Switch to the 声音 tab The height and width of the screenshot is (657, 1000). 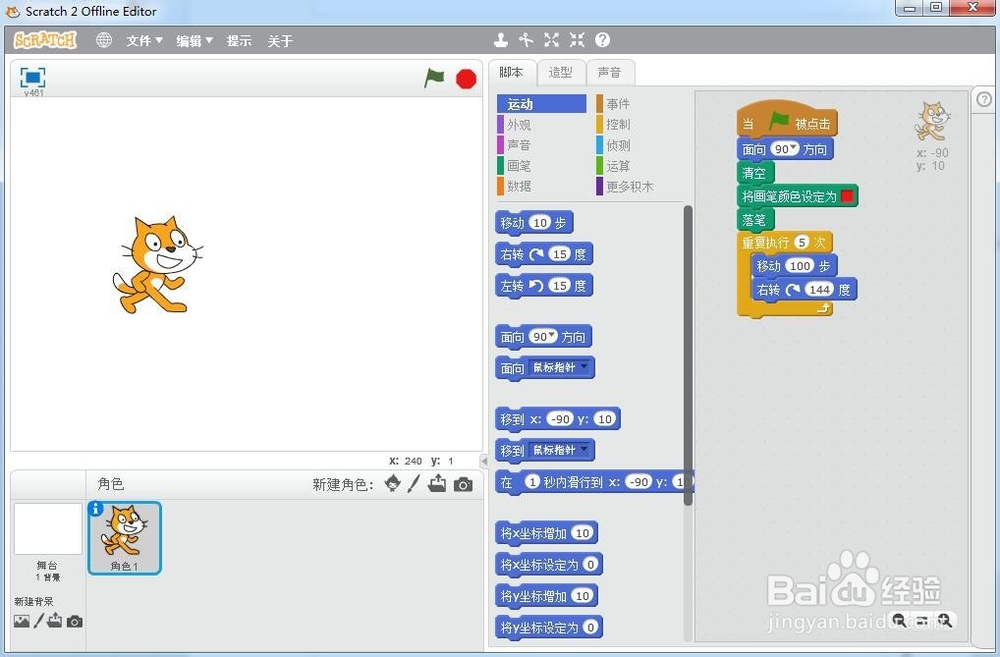point(610,72)
